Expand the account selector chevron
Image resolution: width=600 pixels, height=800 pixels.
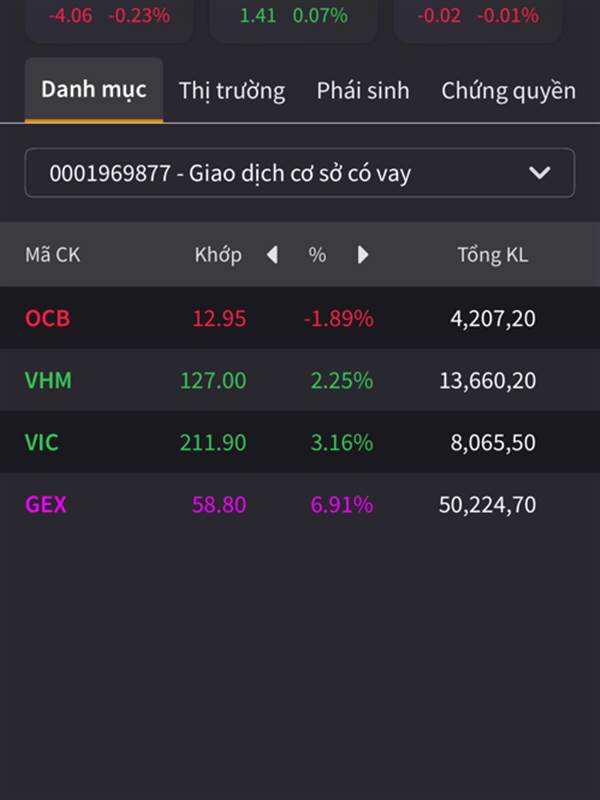tap(539, 173)
